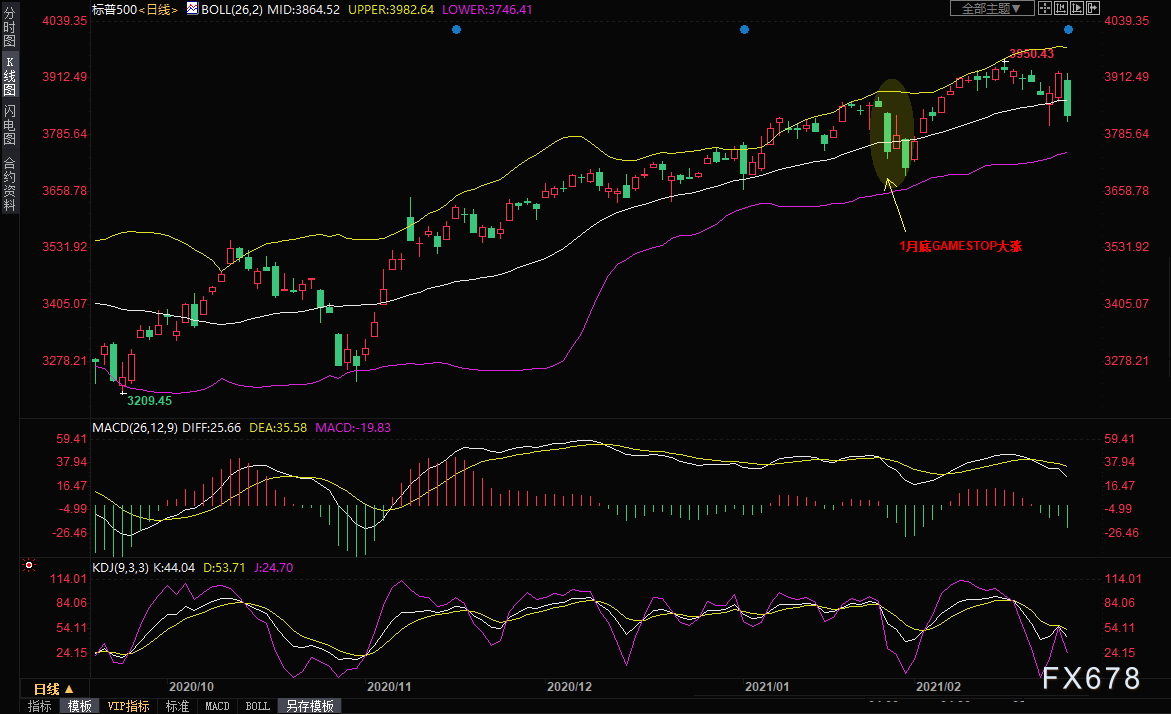The width and height of the screenshot is (1171, 714).
Task: Apply the 标准 template
Action: (177, 706)
